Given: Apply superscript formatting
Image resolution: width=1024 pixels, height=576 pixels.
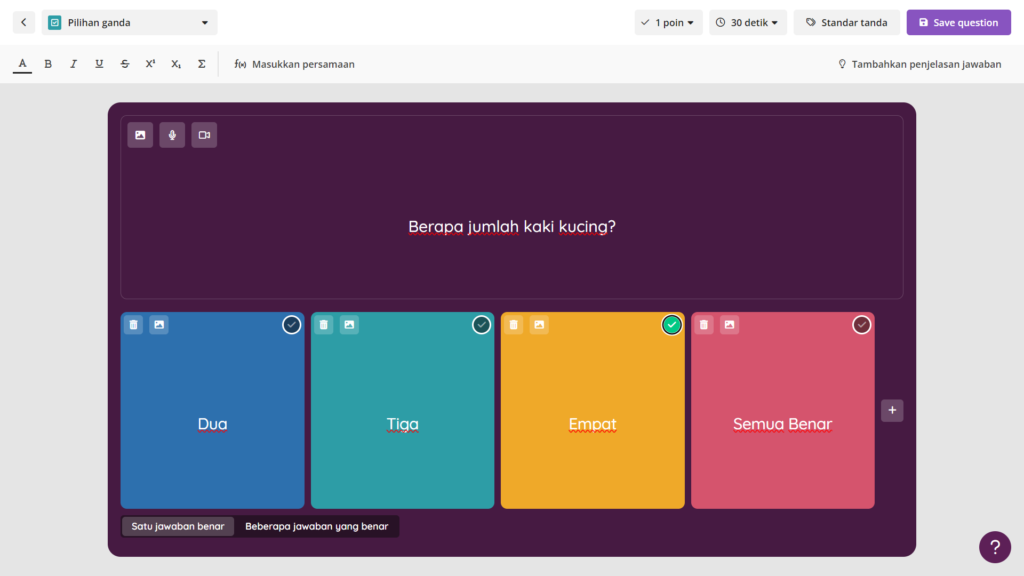Looking at the screenshot, I should [150, 64].
